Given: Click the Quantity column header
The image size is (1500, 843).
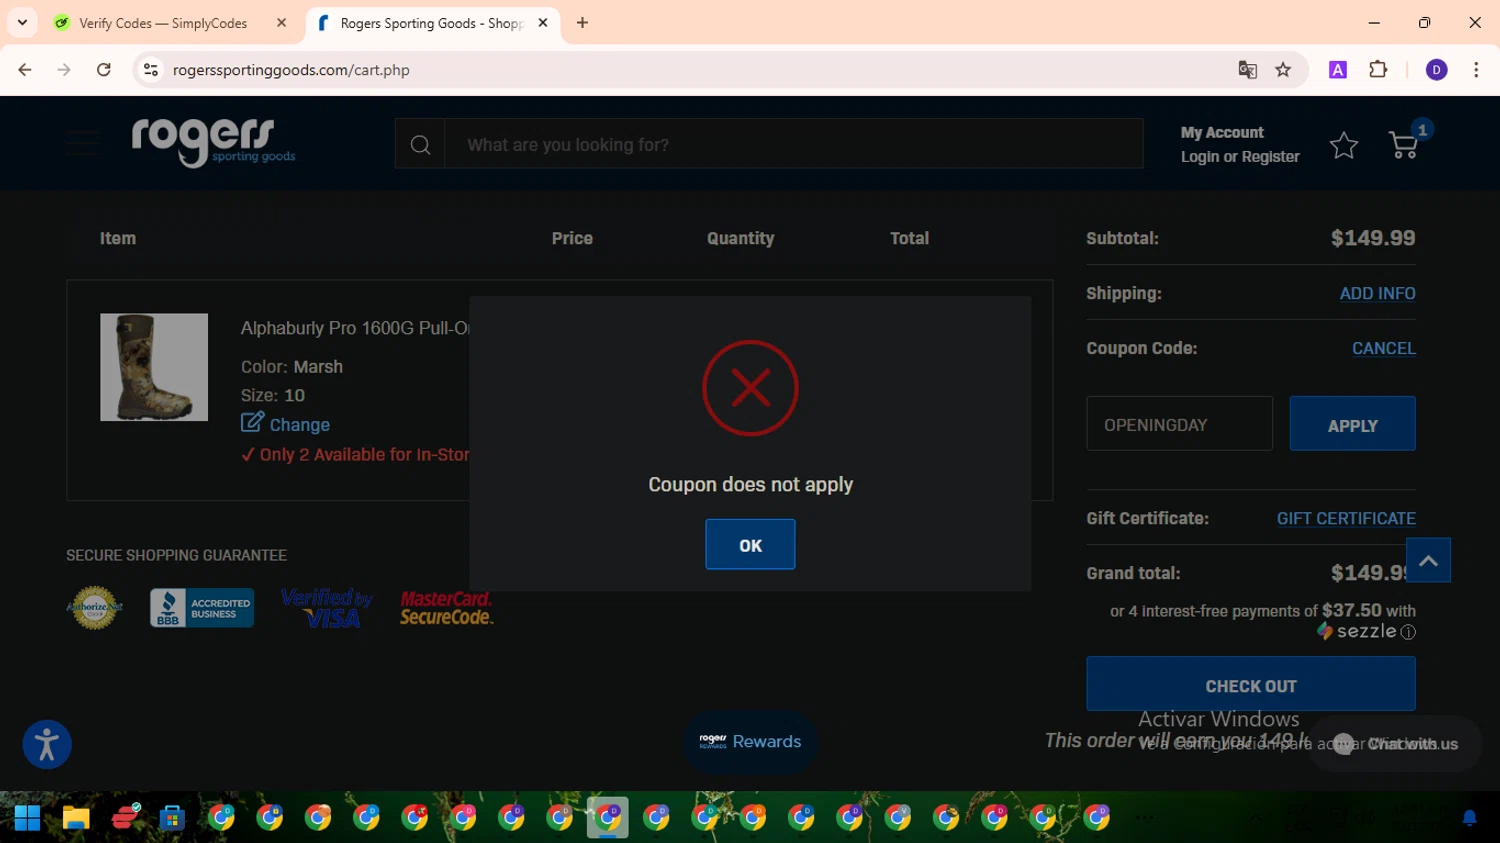Looking at the screenshot, I should pyautogui.click(x=740, y=238).
